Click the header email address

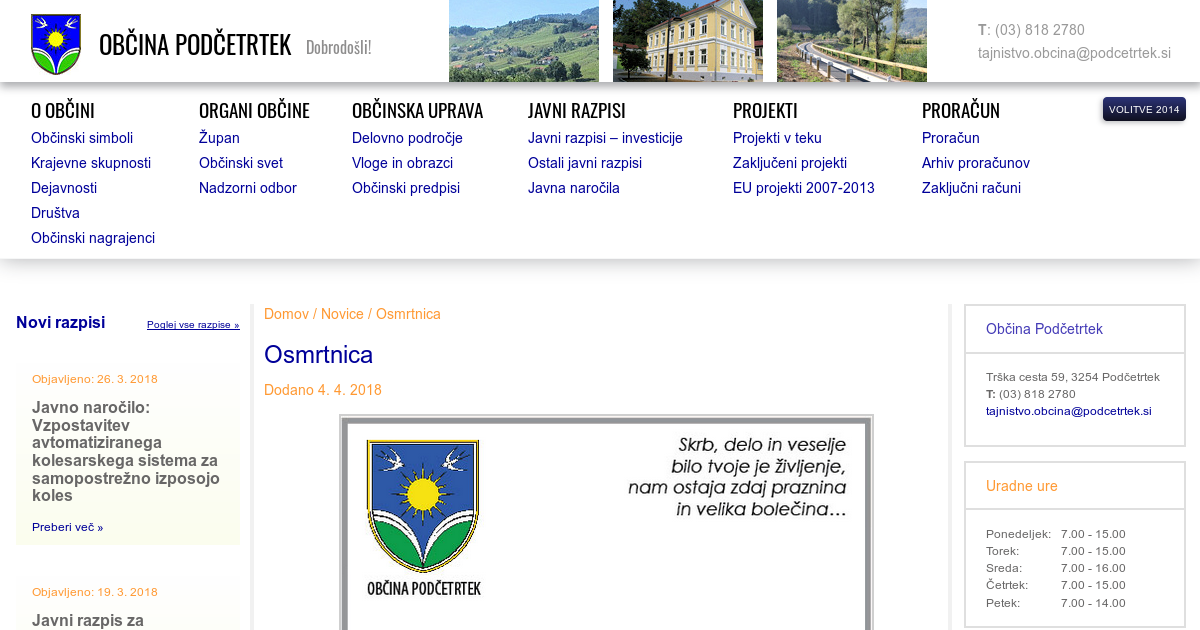click(x=1074, y=53)
